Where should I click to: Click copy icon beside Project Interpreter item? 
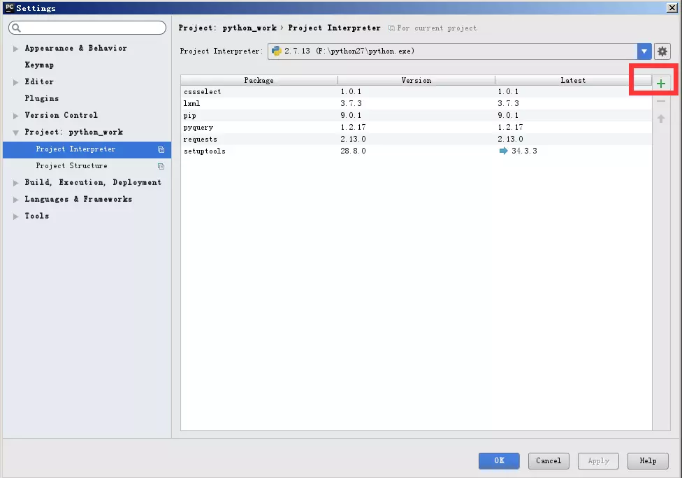[x=161, y=150]
